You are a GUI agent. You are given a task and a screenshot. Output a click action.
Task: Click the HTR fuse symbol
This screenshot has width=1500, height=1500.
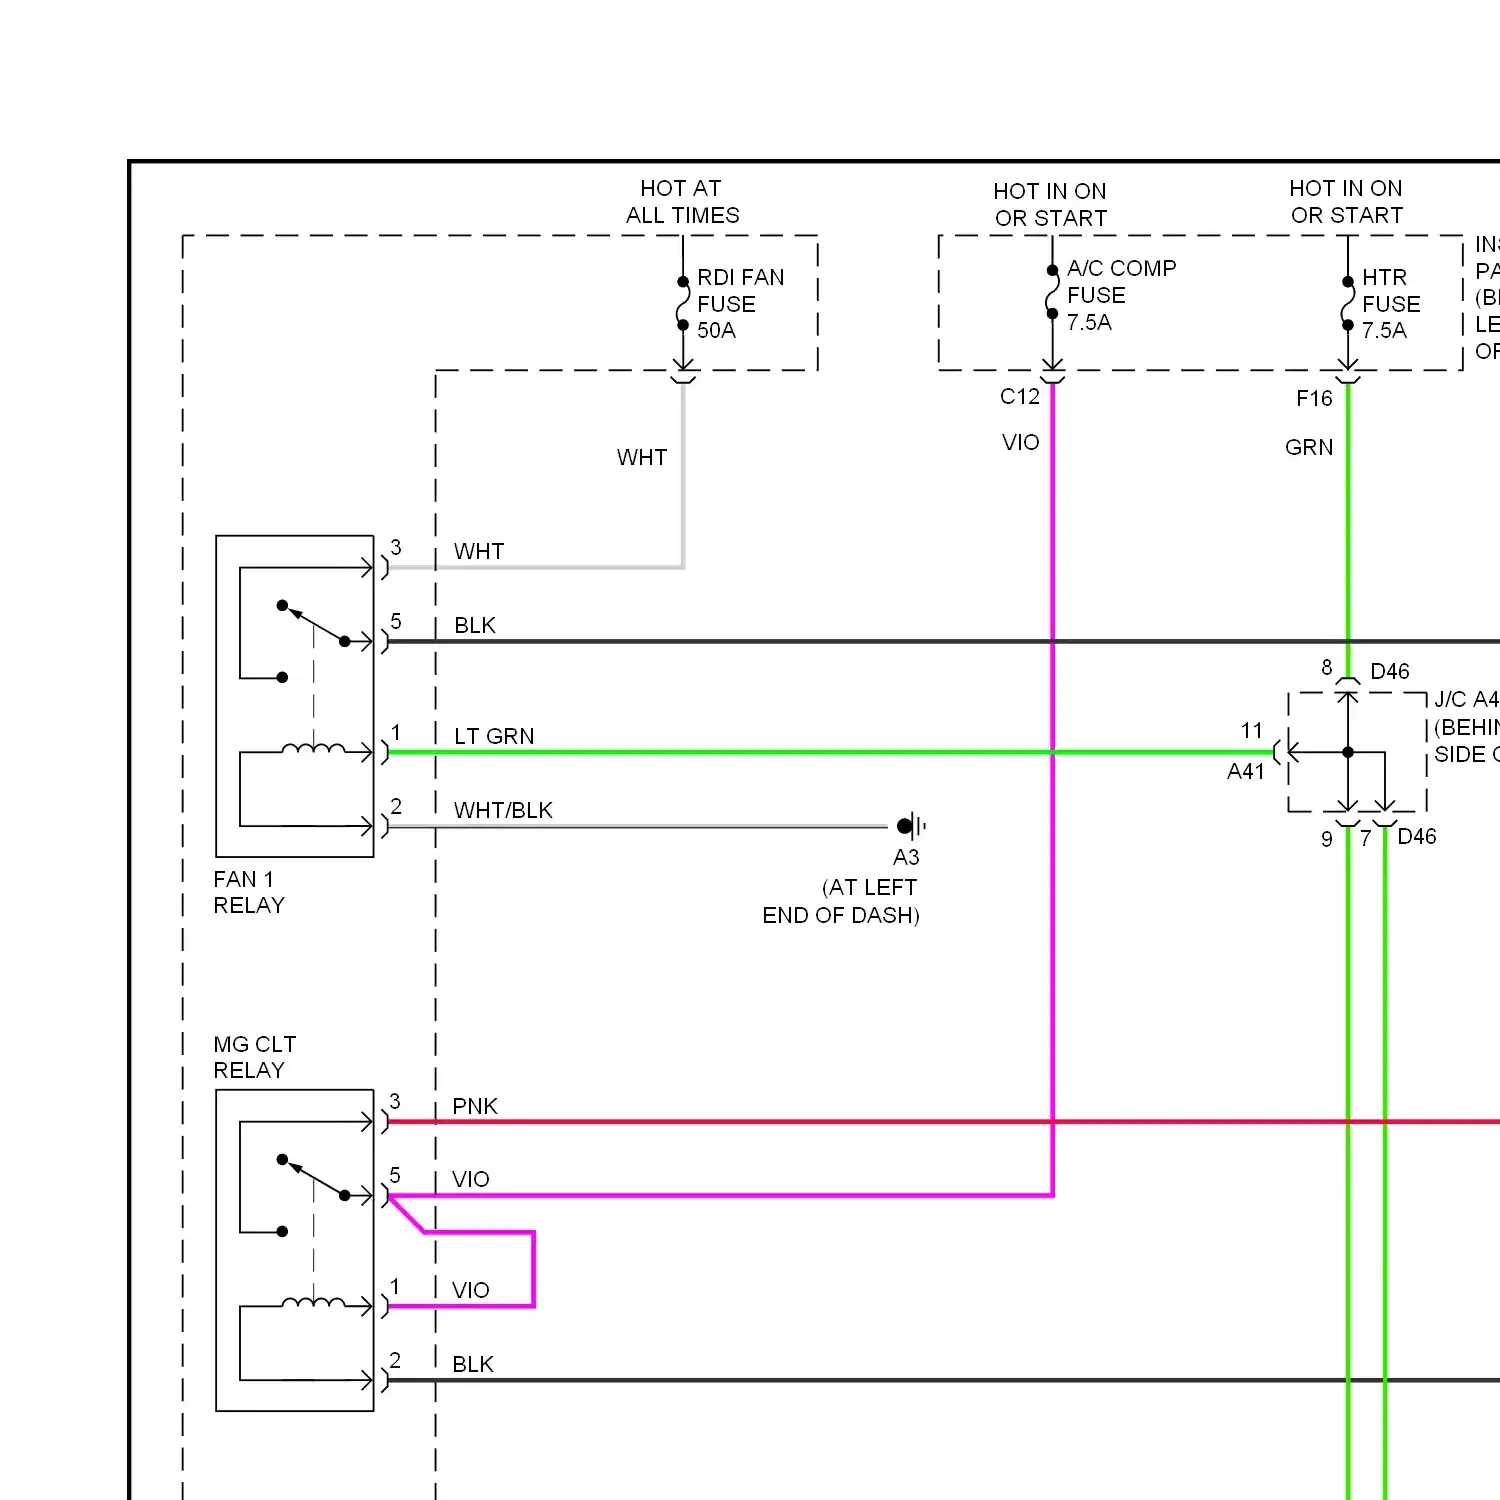1348,303
